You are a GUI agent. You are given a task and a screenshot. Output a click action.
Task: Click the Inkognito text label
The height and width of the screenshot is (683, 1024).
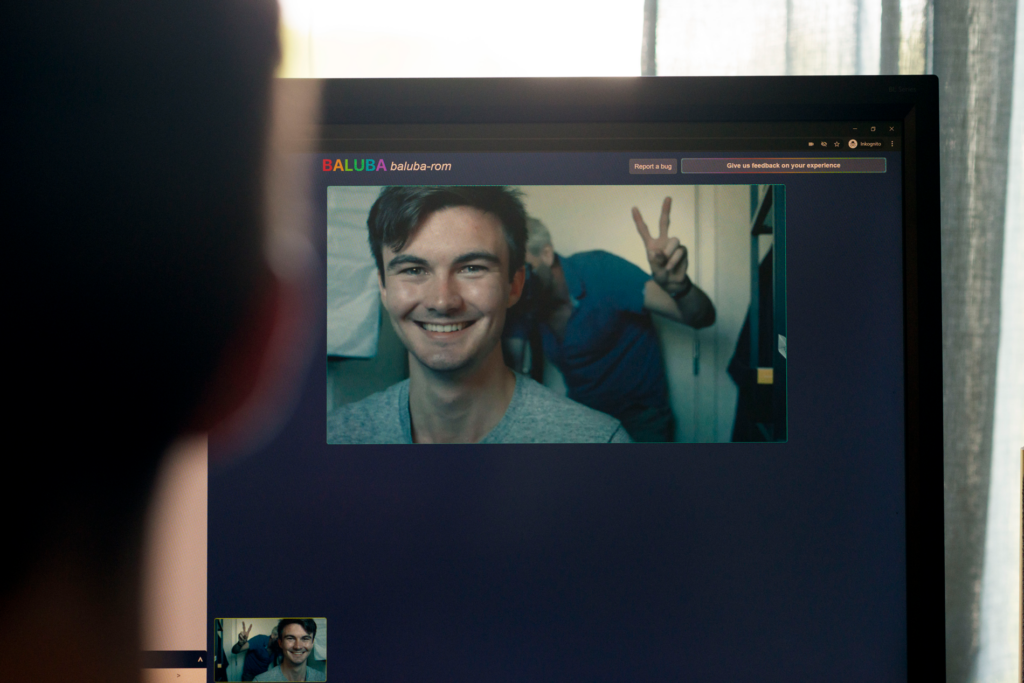871,144
